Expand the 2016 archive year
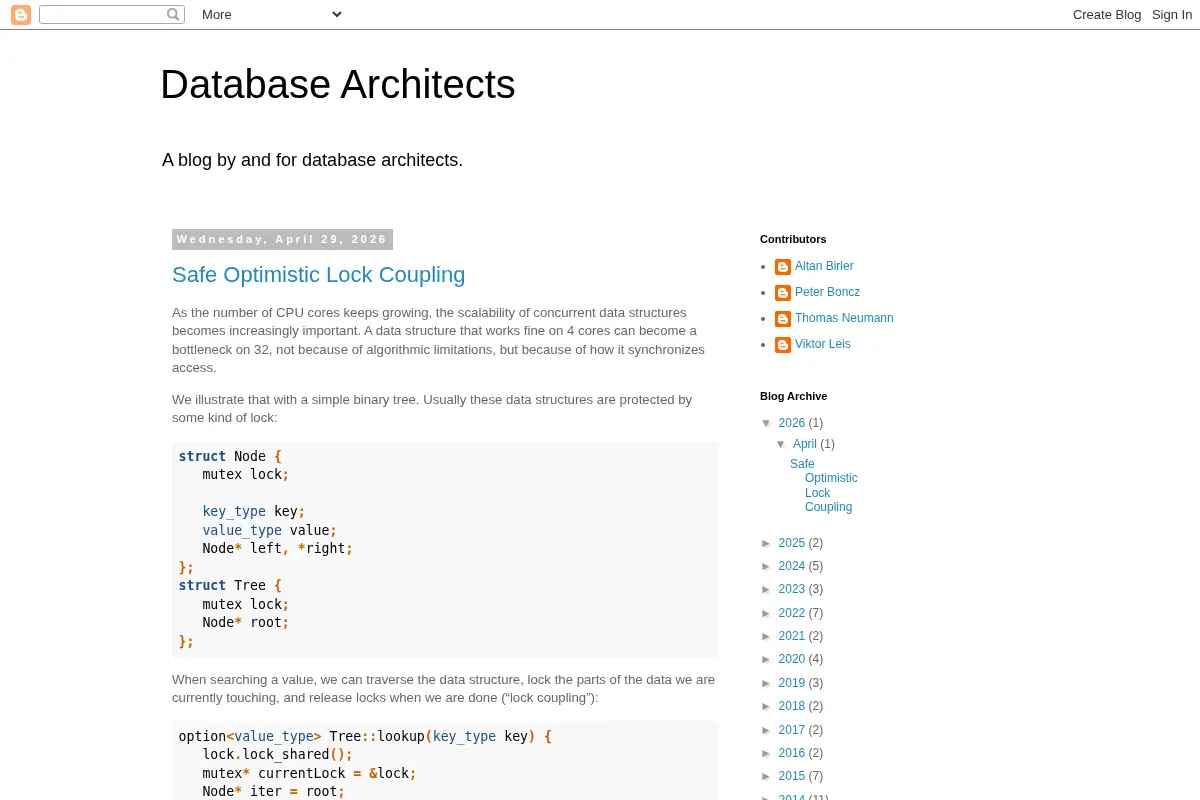1200x800 pixels. (767, 754)
